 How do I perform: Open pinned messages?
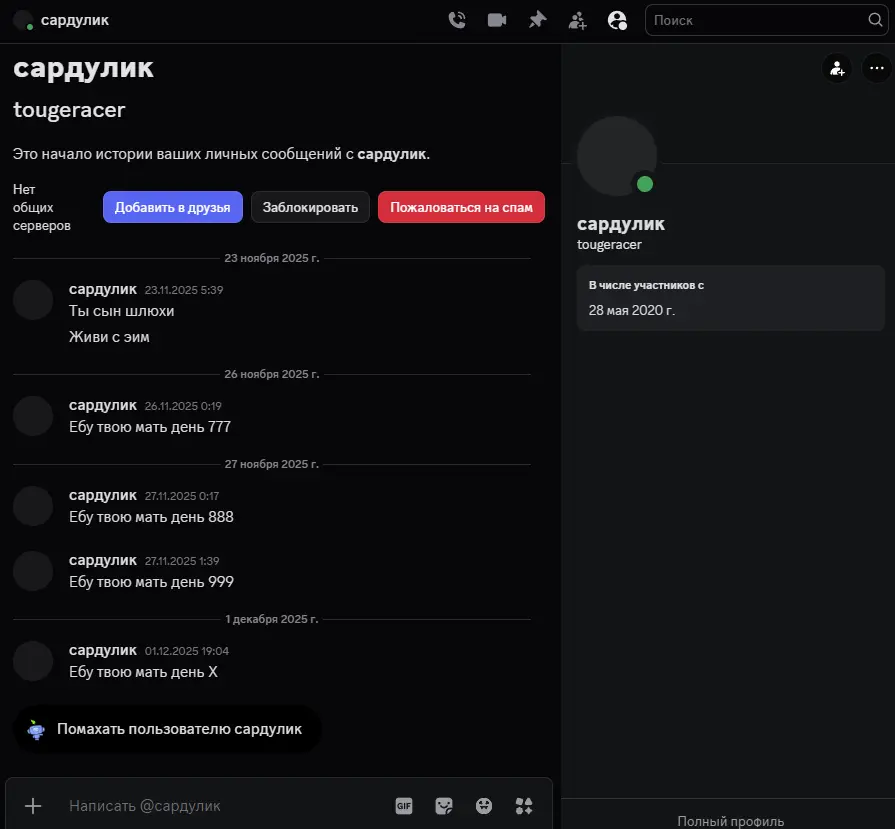(x=537, y=20)
